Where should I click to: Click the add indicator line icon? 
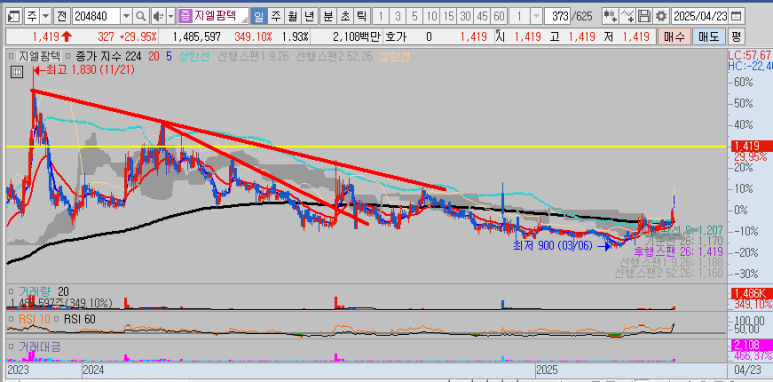click(x=627, y=16)
